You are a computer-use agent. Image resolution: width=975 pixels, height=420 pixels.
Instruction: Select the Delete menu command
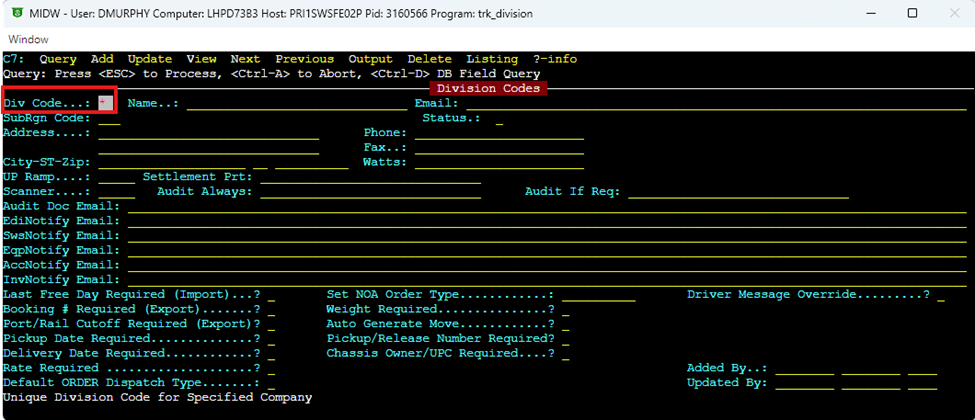tap(430, 59)
